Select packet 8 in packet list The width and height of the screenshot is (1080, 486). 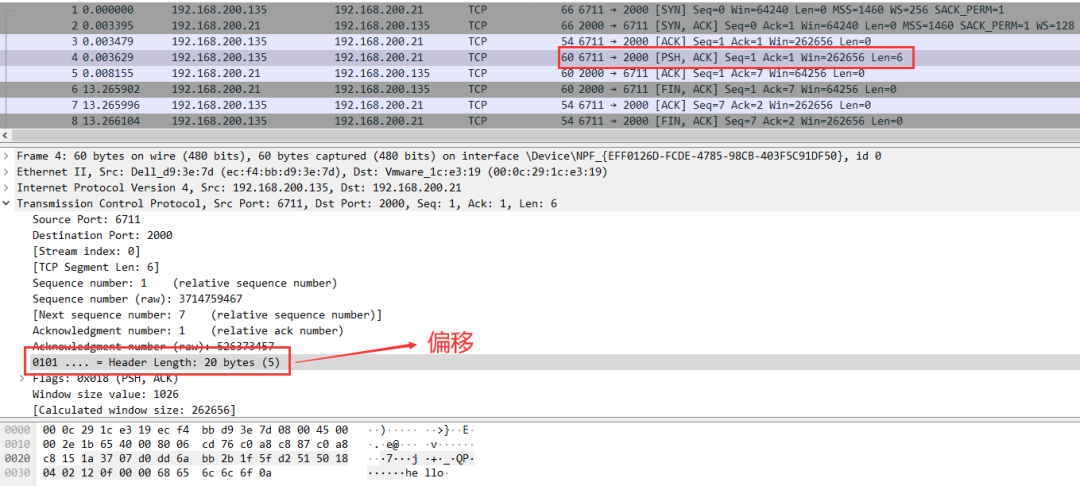[x=400, y=121]
